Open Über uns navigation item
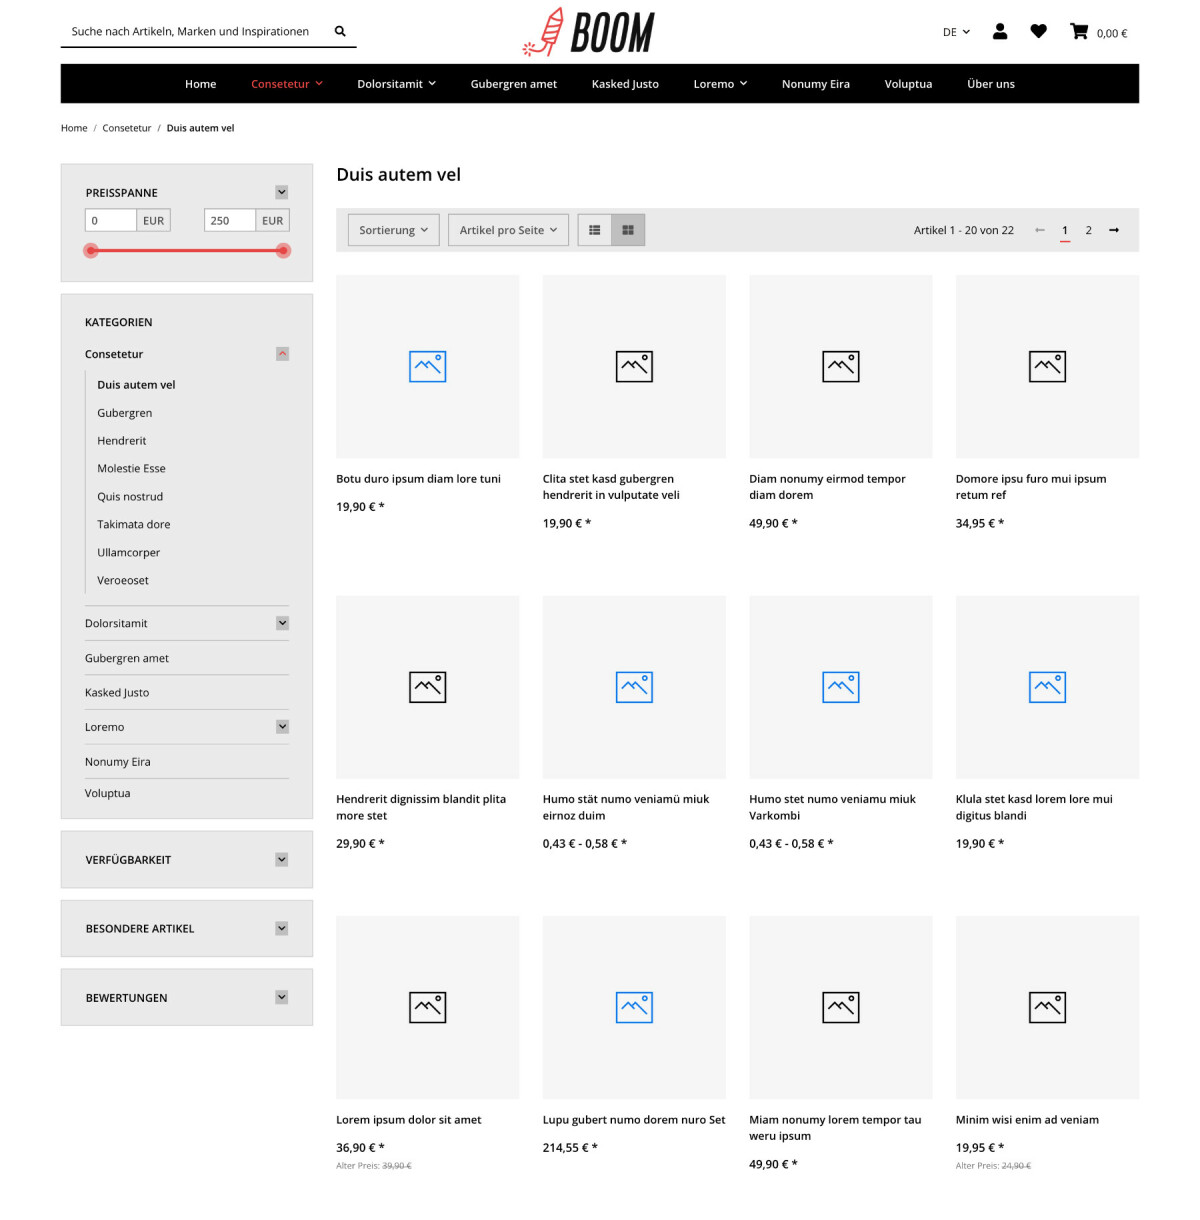 tap(991, 84)
